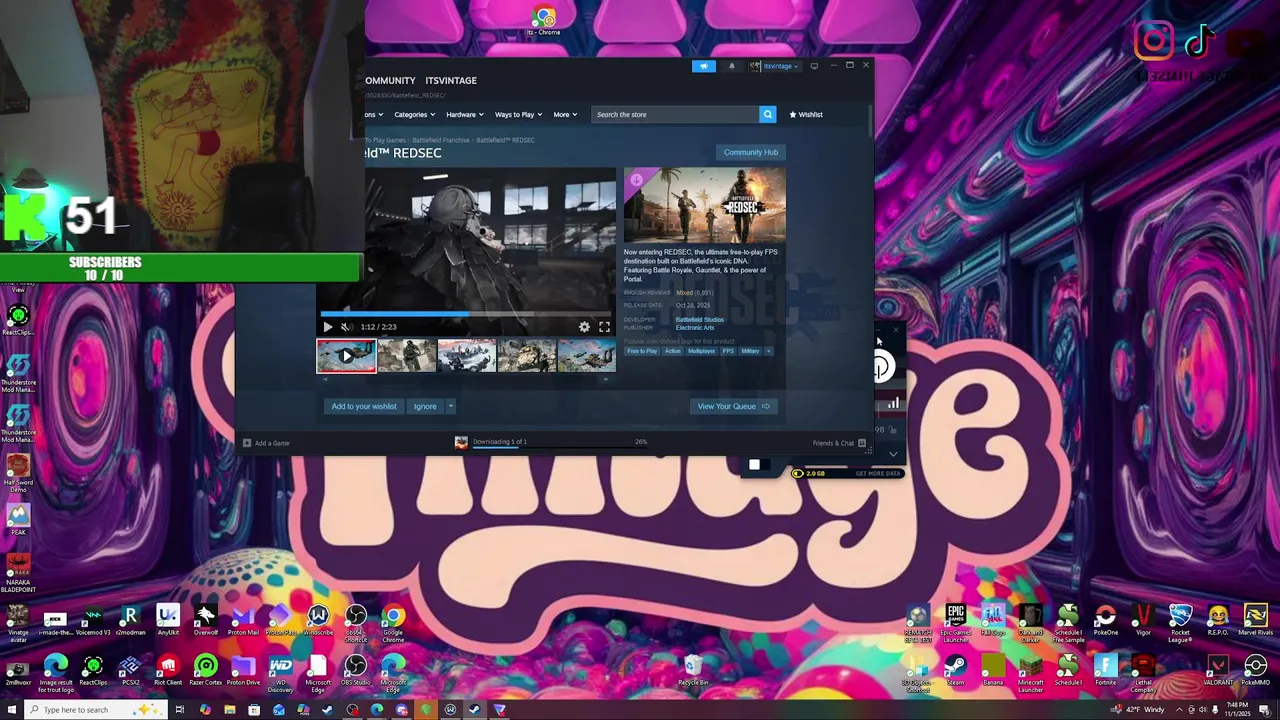Open the Overwolf desktop icon
The width and height of the screenshot is (1280, 720).
point(205,622)
